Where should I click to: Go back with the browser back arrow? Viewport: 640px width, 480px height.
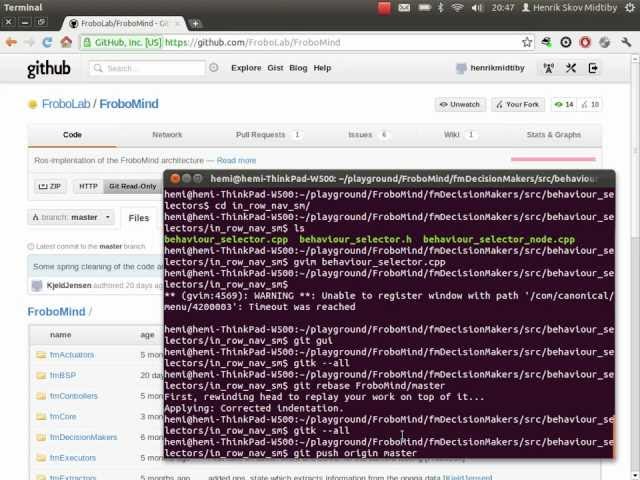click(x=11, y=42)
